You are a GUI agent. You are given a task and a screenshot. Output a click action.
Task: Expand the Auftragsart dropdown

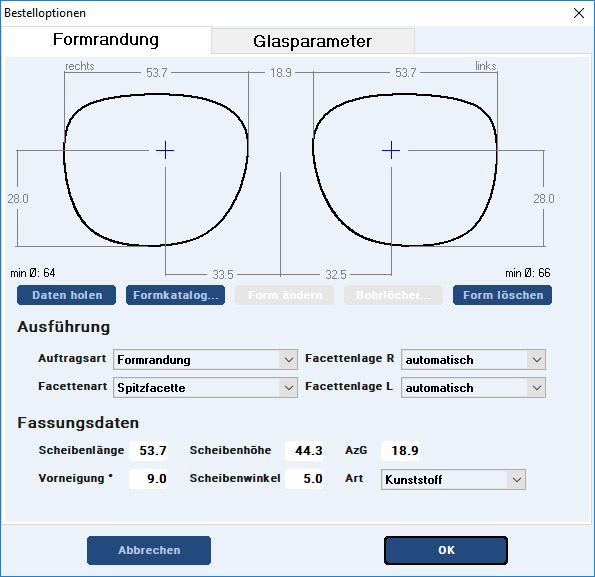point(205,360)
